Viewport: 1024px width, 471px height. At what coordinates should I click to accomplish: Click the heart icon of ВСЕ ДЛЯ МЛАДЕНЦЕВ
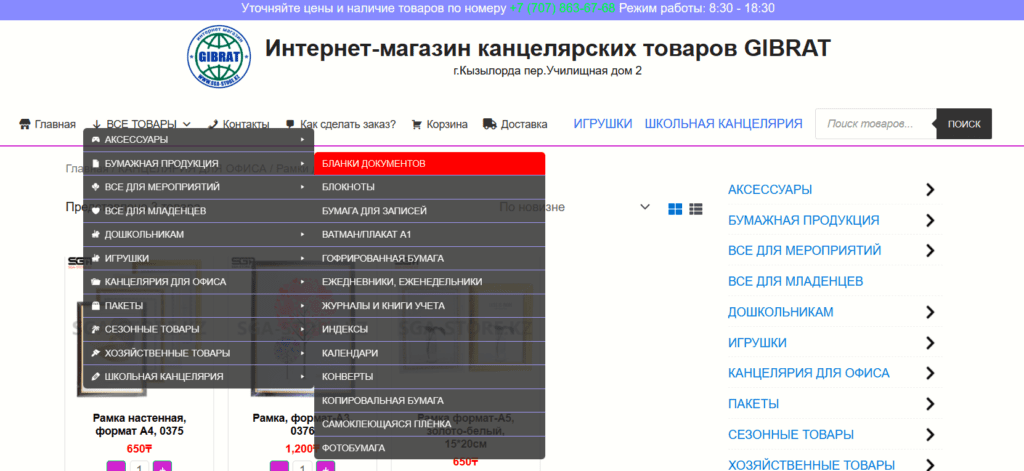(95, 211)
